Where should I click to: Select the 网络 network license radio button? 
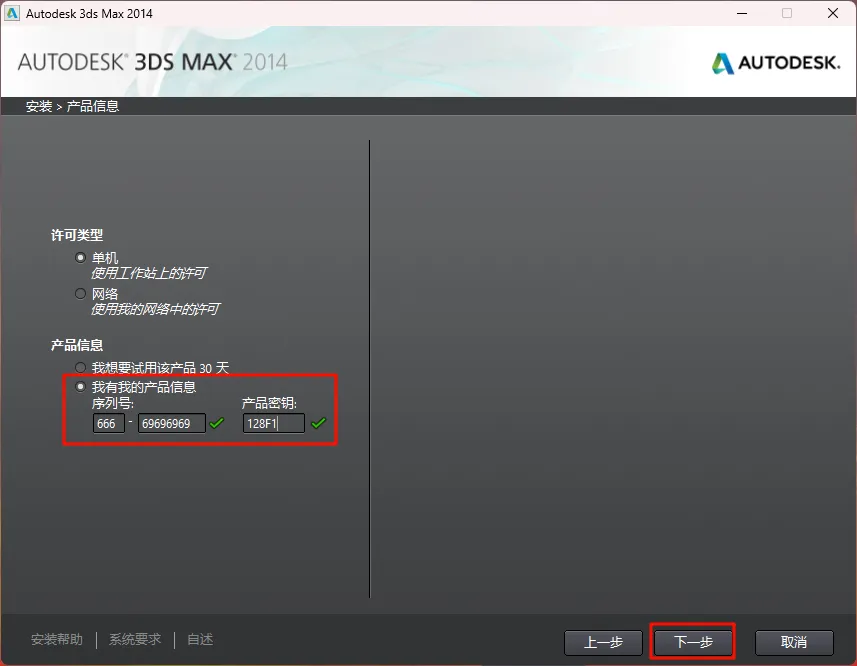pyautogui.click(x=80, y=293)
